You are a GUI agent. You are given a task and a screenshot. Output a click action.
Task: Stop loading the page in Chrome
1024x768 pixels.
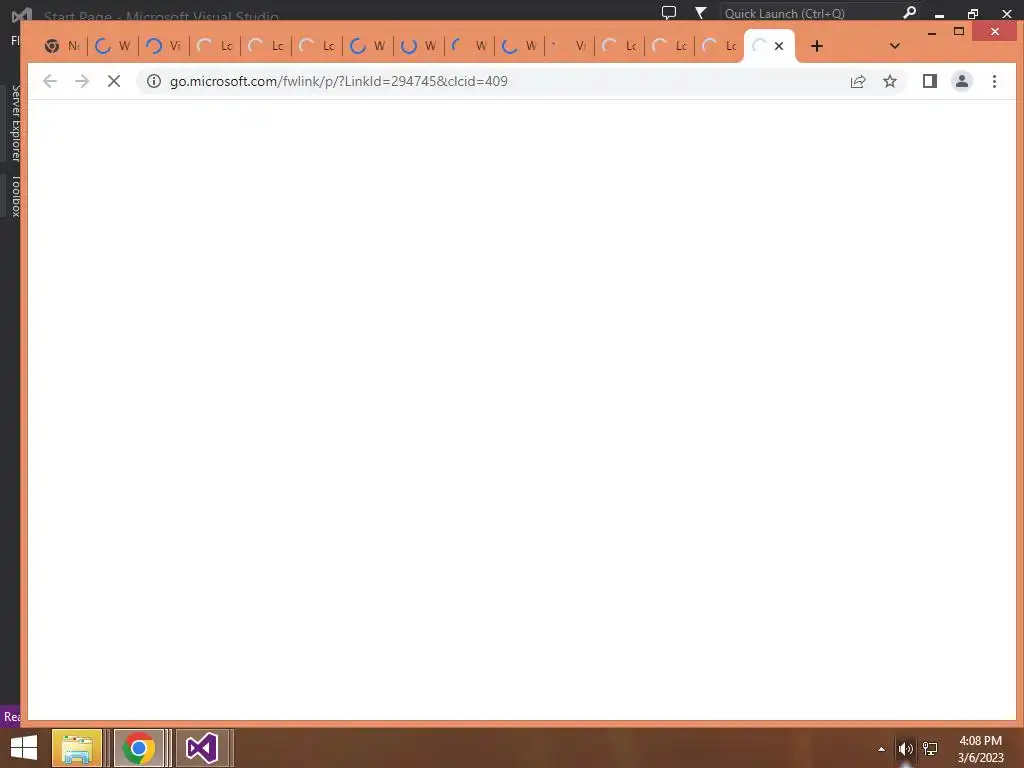coord(114,81)
